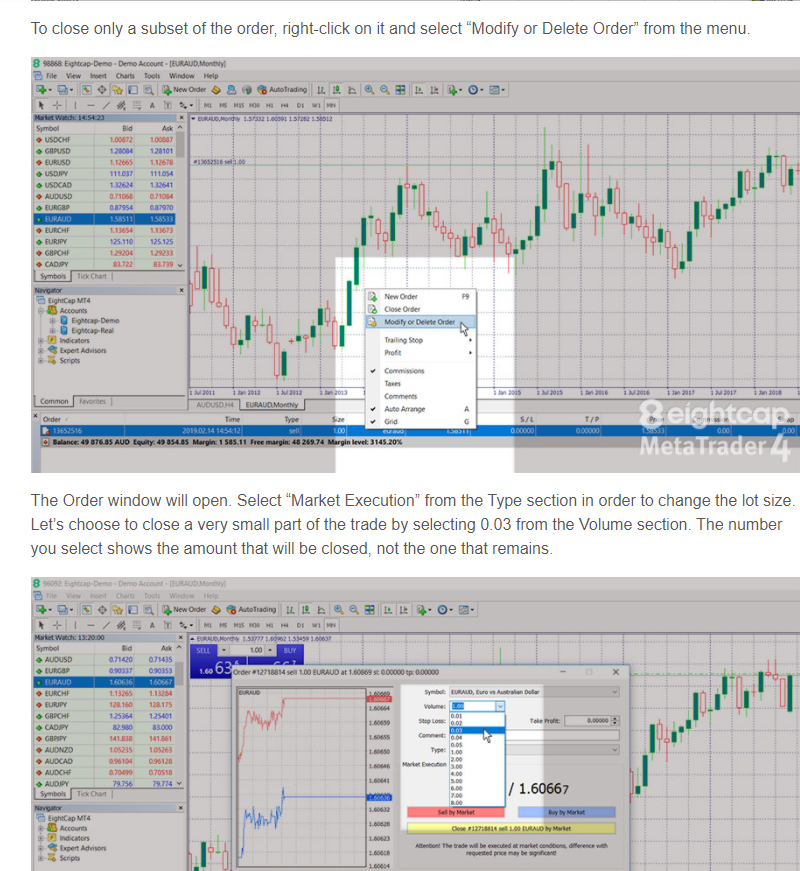Click the Comment field in the Order dialog

point(562,735)
